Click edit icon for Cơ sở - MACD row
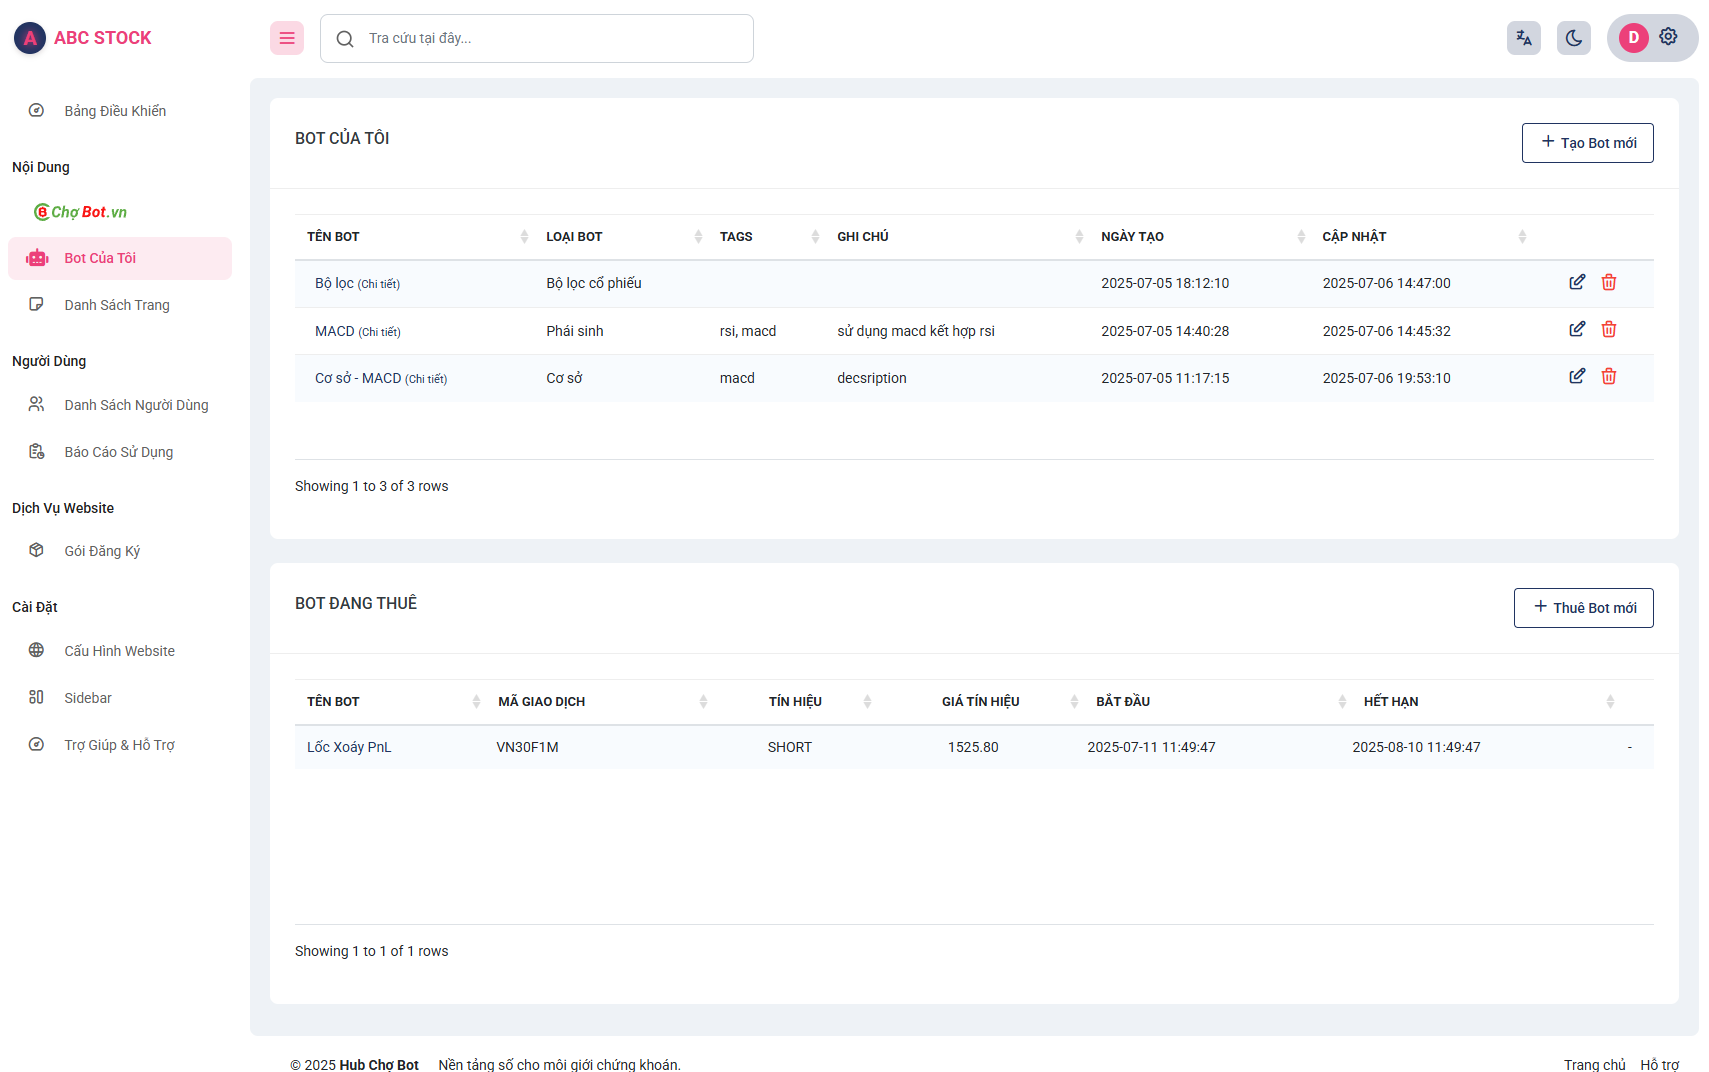This screenshot has height=1072, width=1709. [x=1576, y=376]
